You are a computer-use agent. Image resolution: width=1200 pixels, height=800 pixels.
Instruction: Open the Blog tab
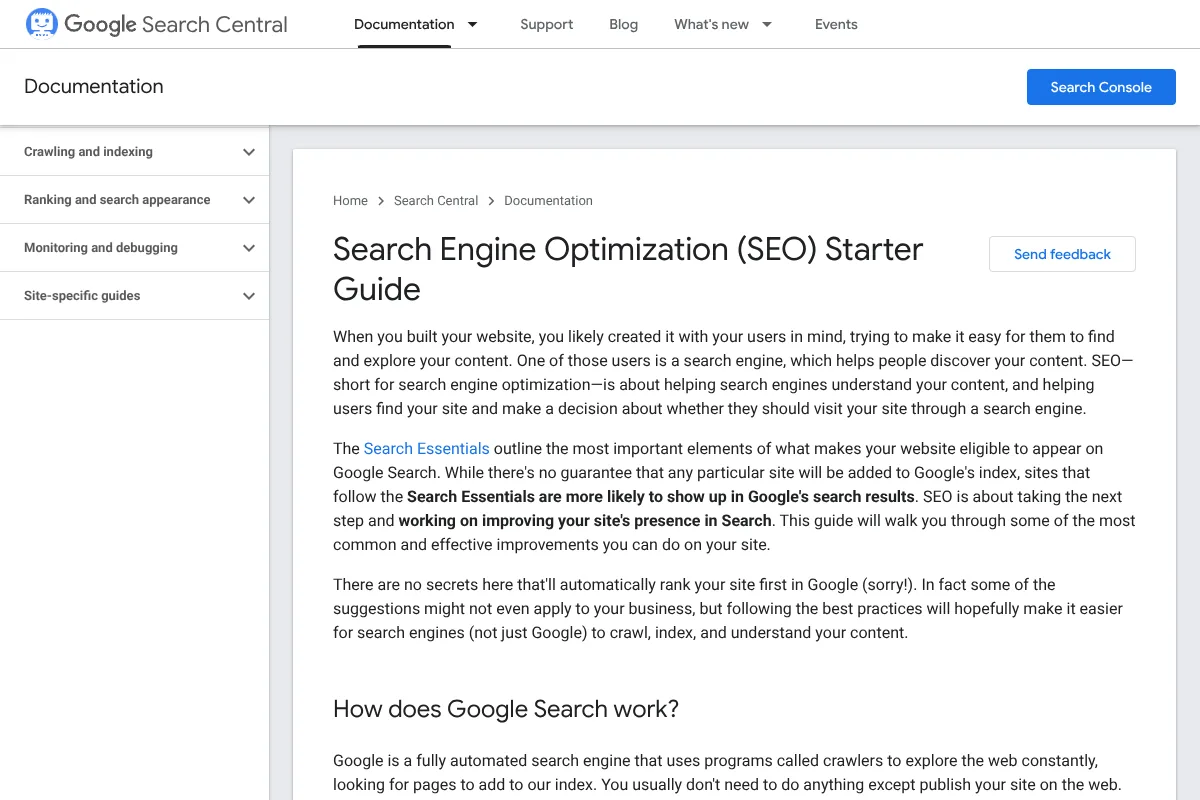tap(623, 24)
